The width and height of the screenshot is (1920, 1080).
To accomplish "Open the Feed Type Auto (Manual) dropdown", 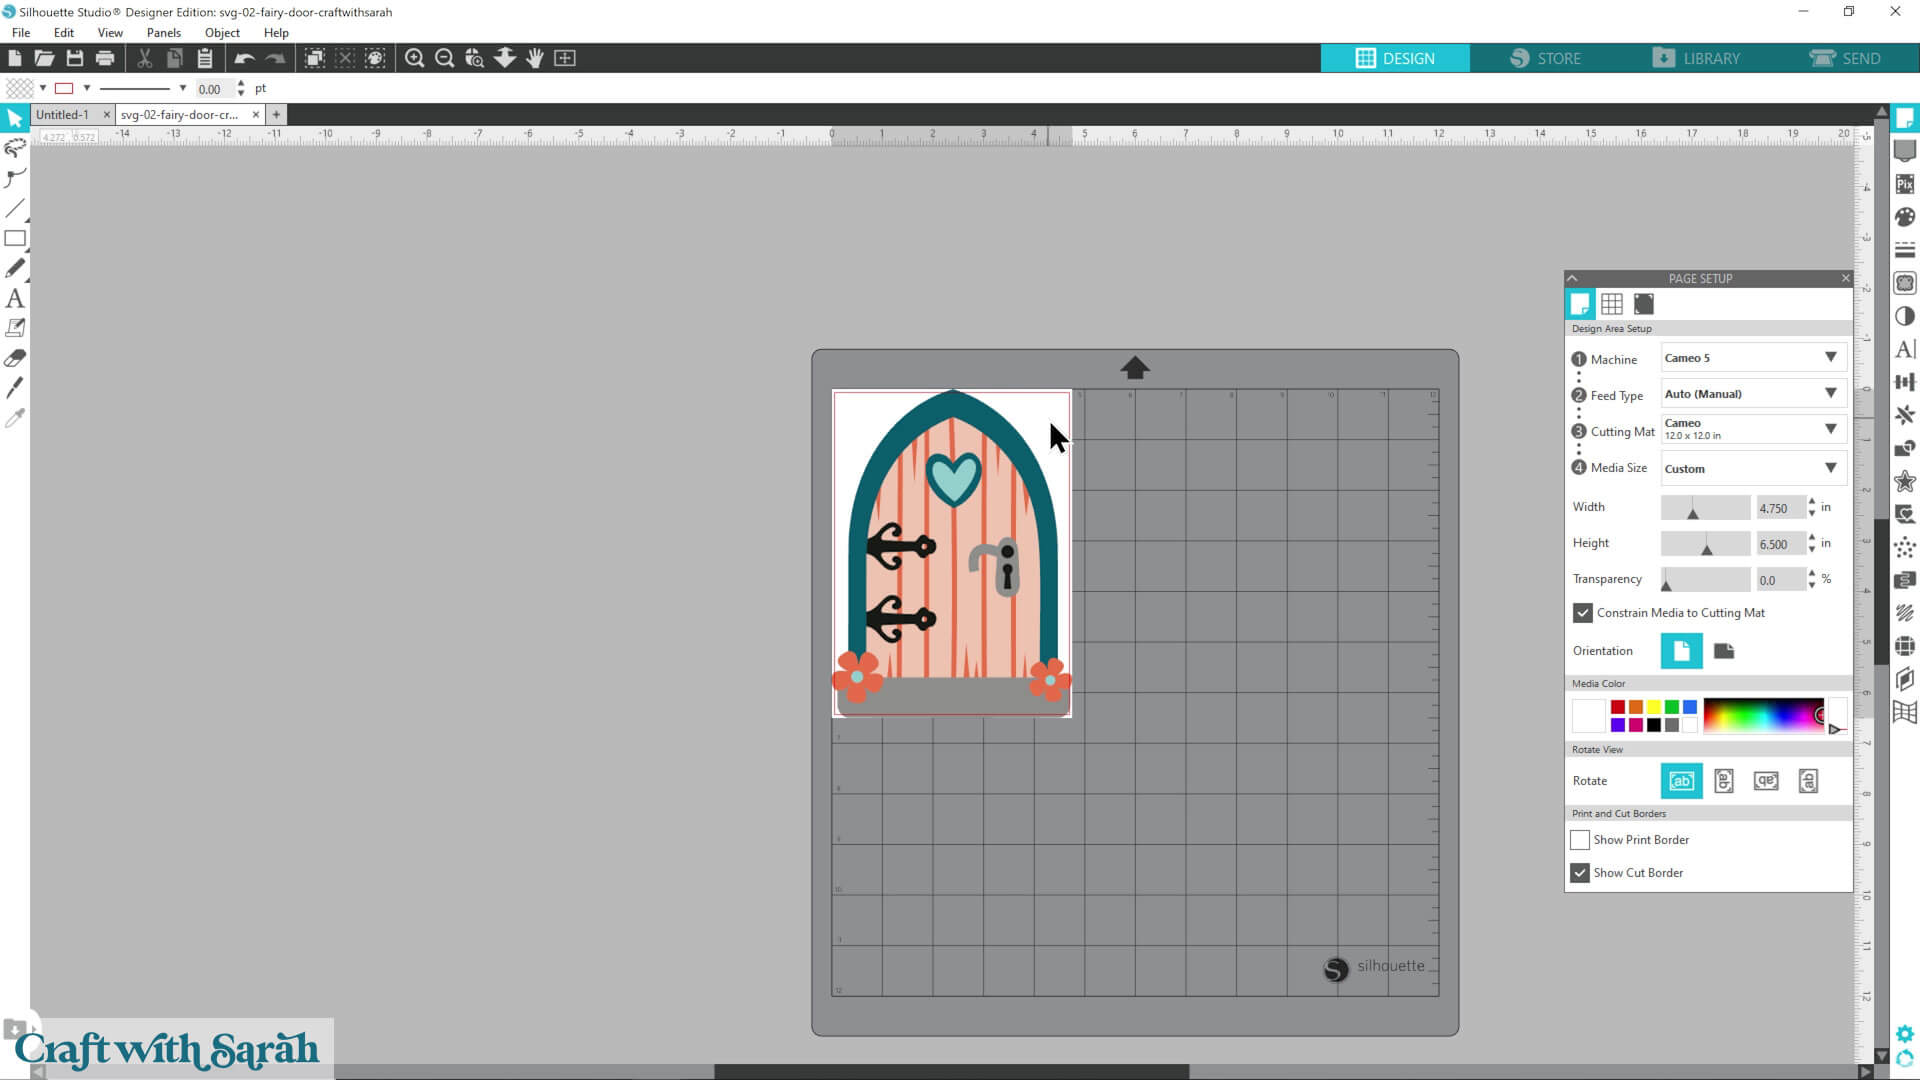I will (1752, 394).
